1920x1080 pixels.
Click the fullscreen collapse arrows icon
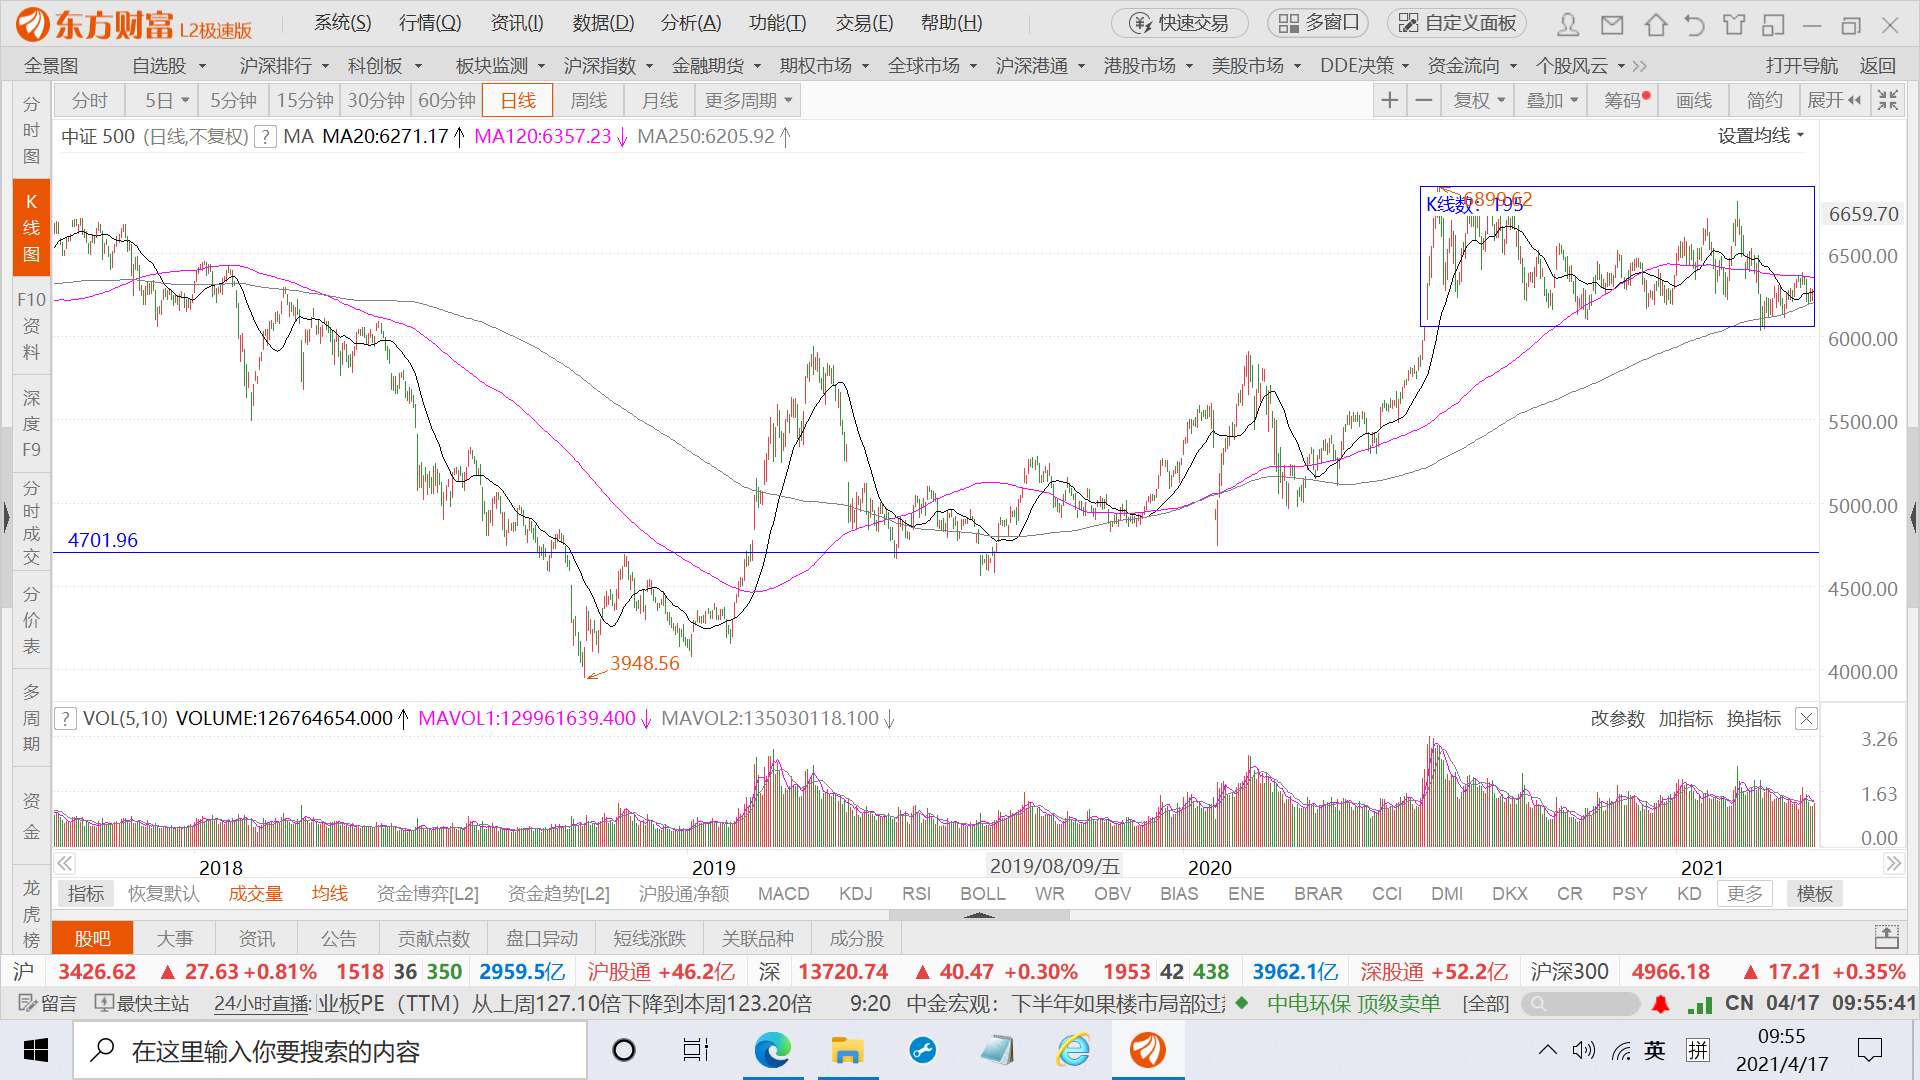(1887, 100)
